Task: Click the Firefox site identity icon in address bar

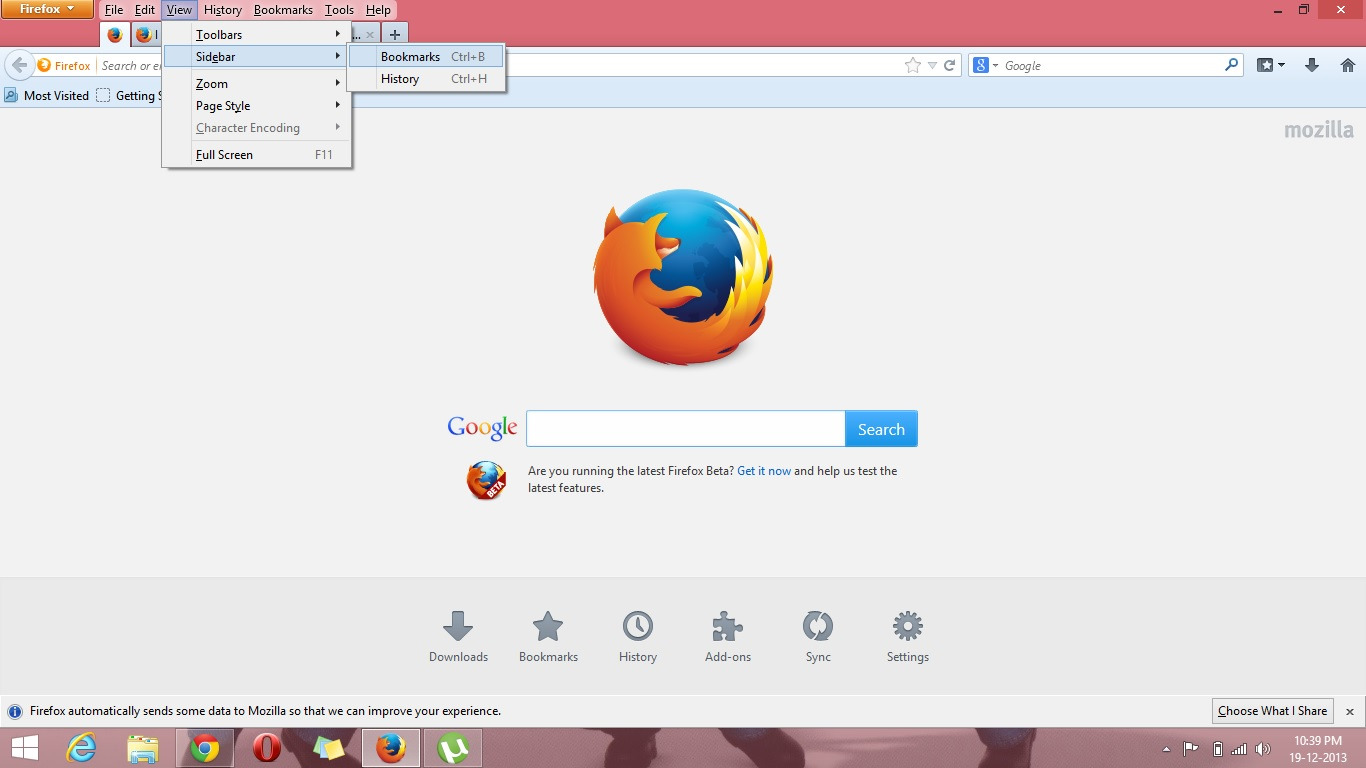Action: (64, 66)
